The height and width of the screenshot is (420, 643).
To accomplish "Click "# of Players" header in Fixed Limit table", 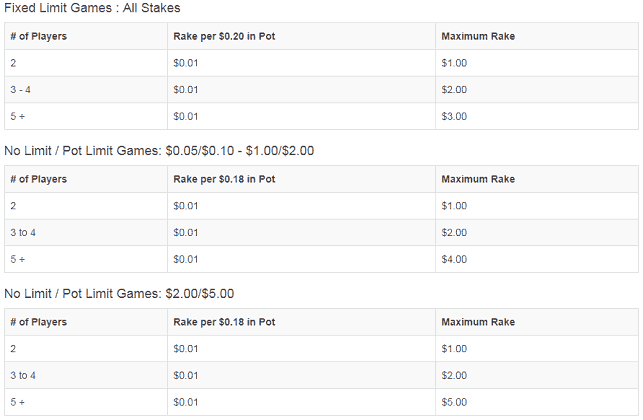I will click(x=38, y=37).
